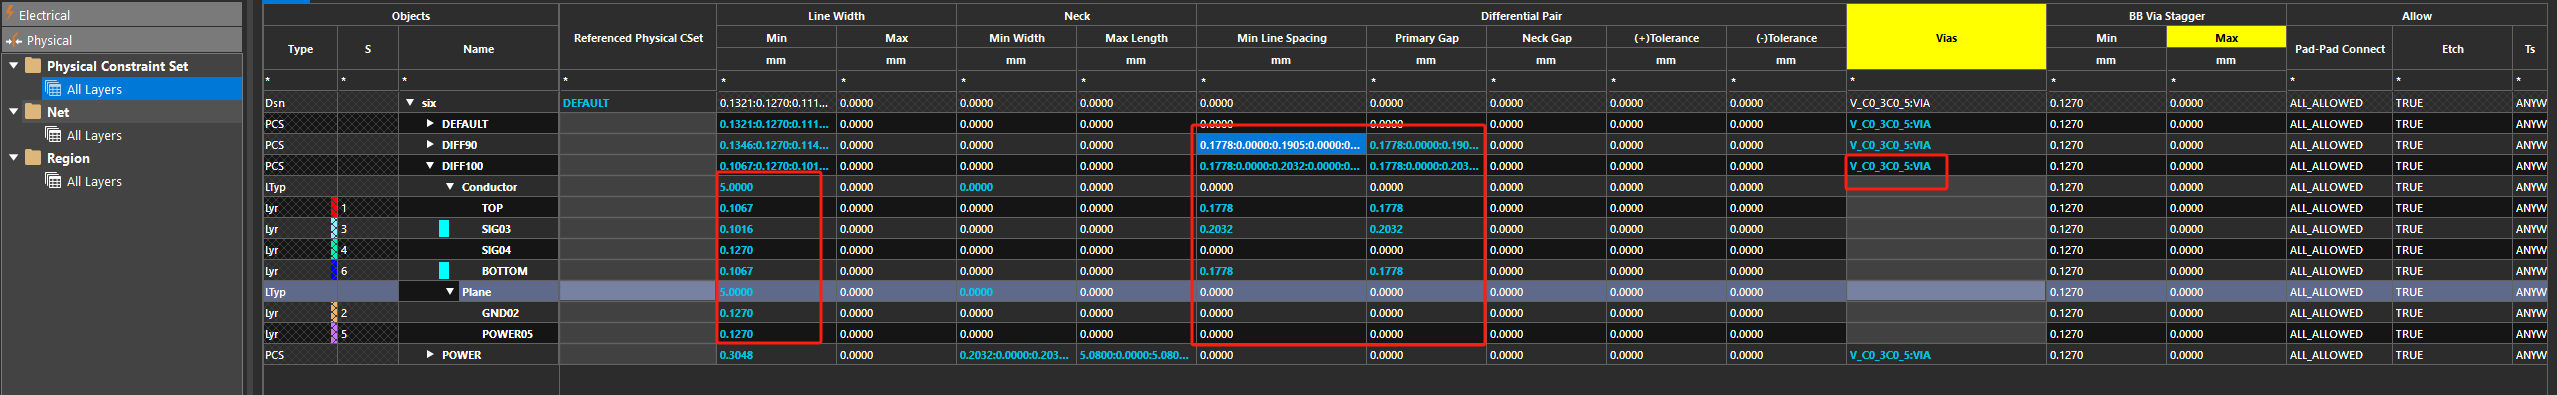This screenshot has height=395, width=2557.
Task: Select SIG04 Line Width Min 0.1270
Action: 776,249
